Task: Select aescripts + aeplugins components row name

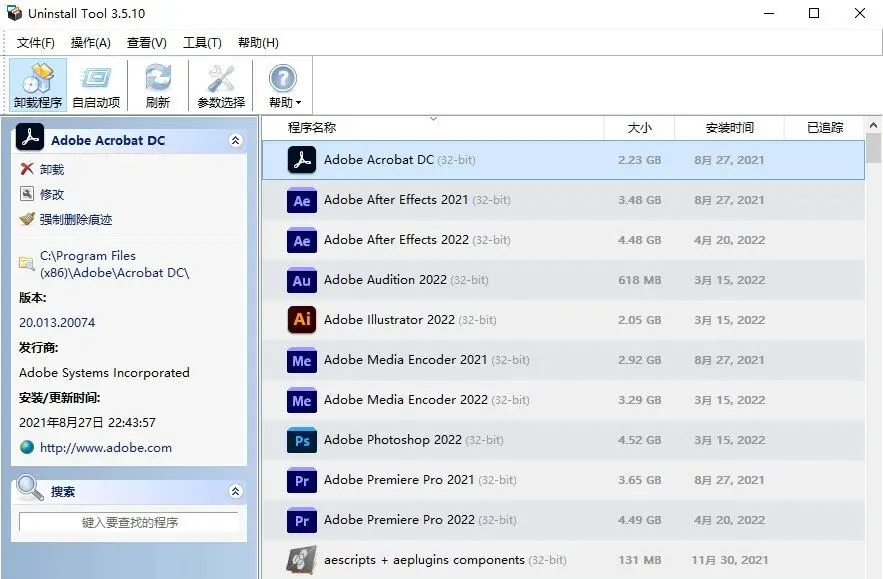Action: 424,560
